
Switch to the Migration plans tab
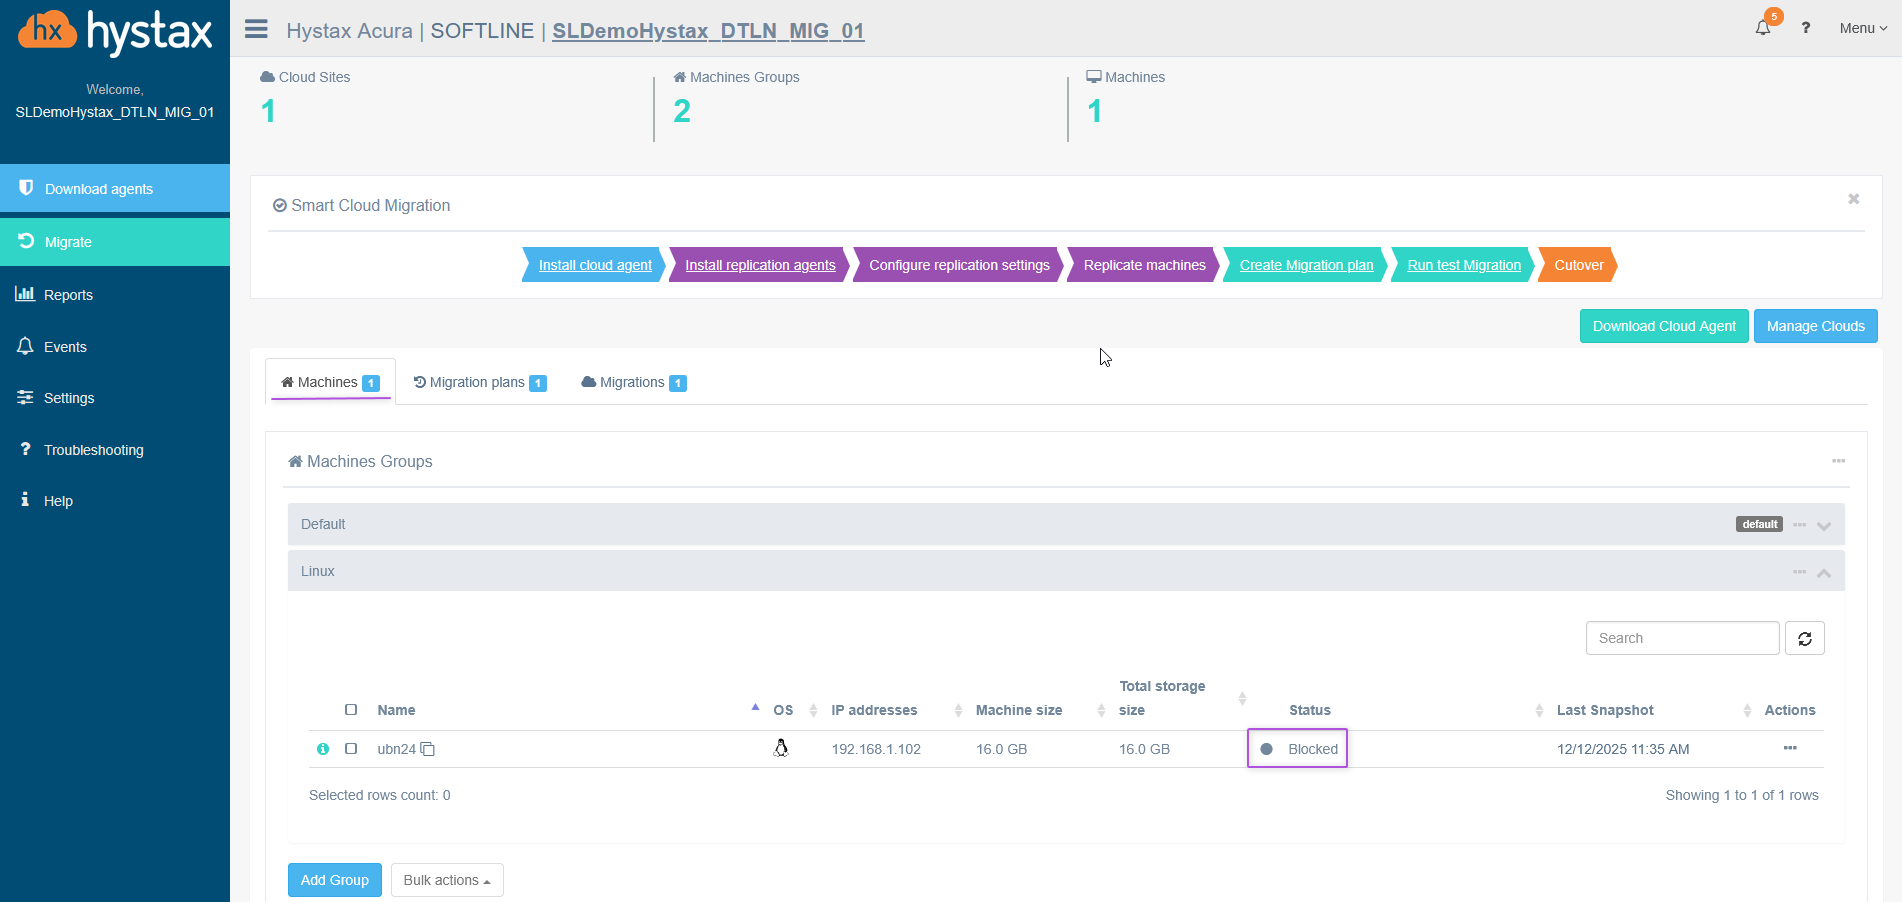[479, 382]
